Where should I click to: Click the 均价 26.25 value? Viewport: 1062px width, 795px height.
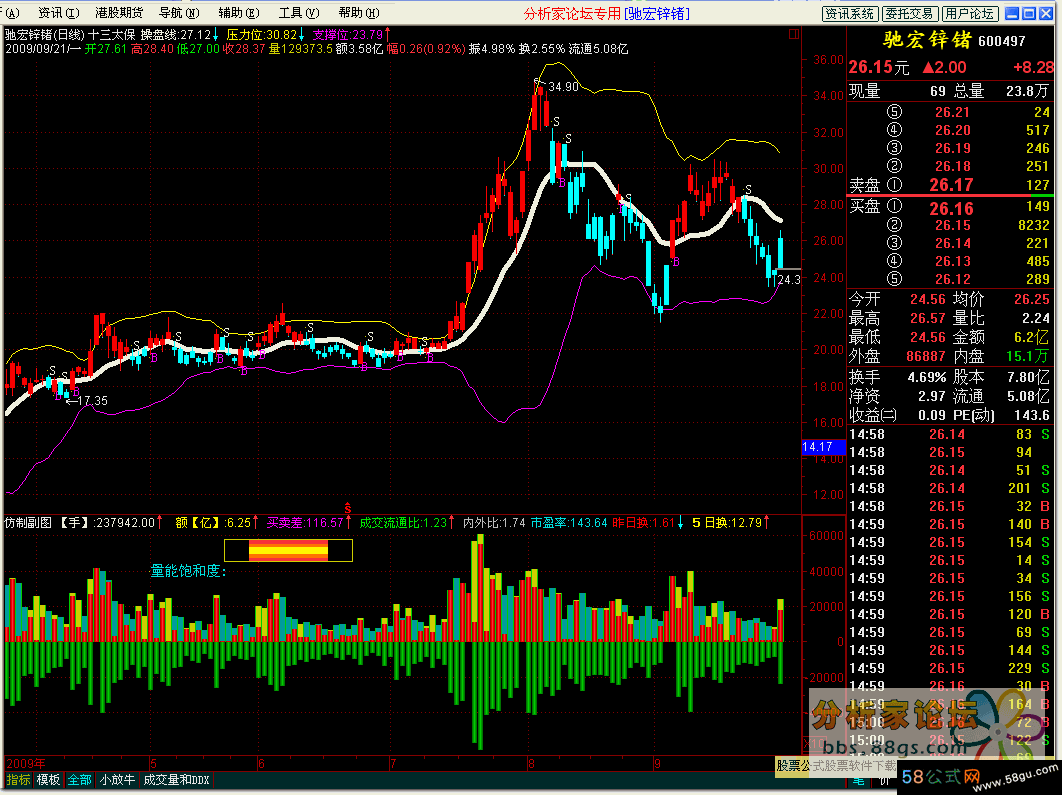tap(1032, 299)
